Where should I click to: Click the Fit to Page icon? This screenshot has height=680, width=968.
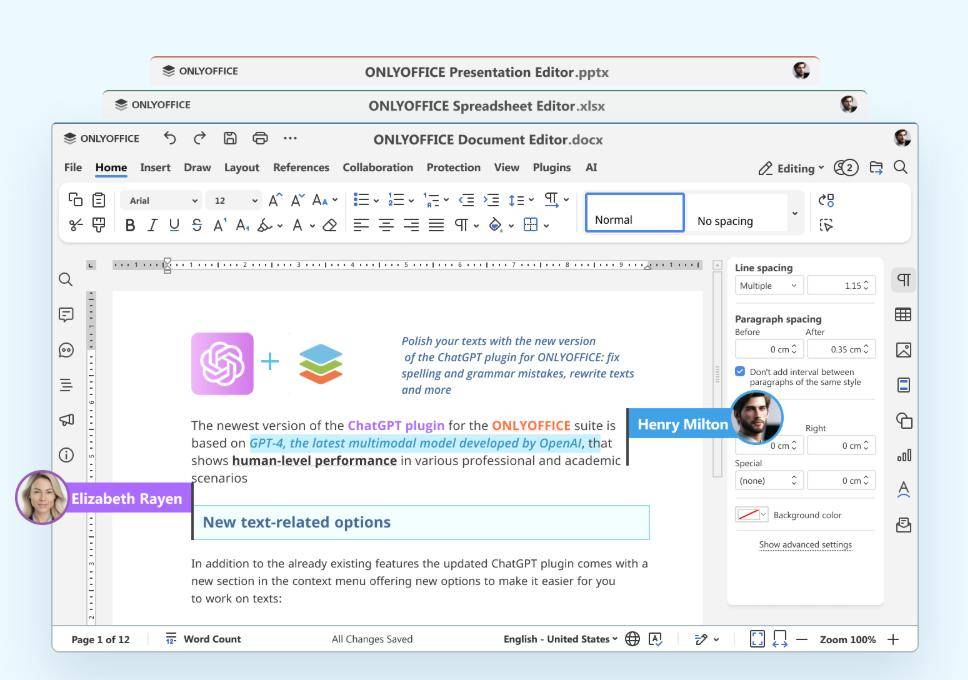pyautogui.click(x=757, y=639)
